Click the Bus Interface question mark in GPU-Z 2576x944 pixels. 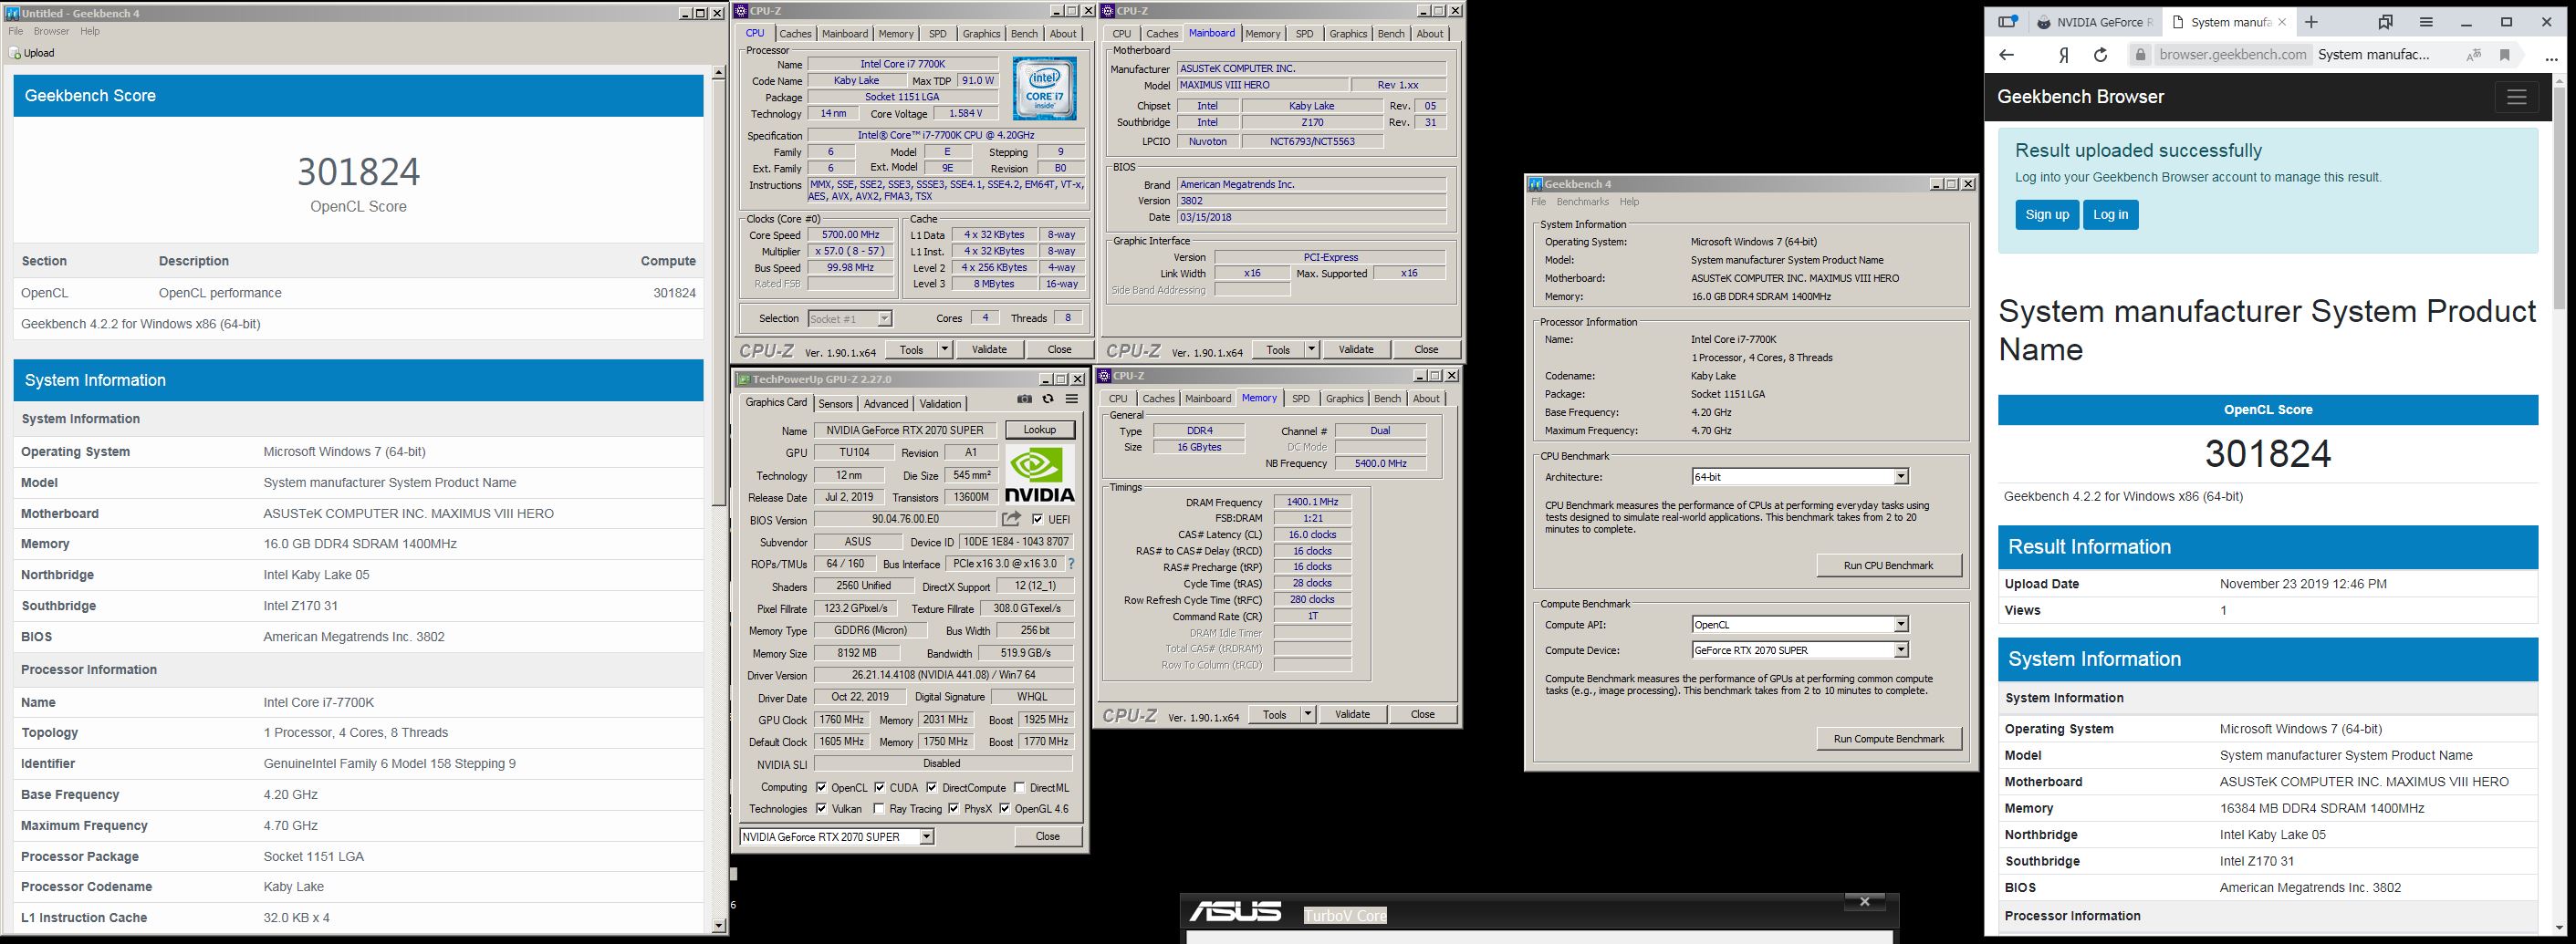pos(1071,564)
